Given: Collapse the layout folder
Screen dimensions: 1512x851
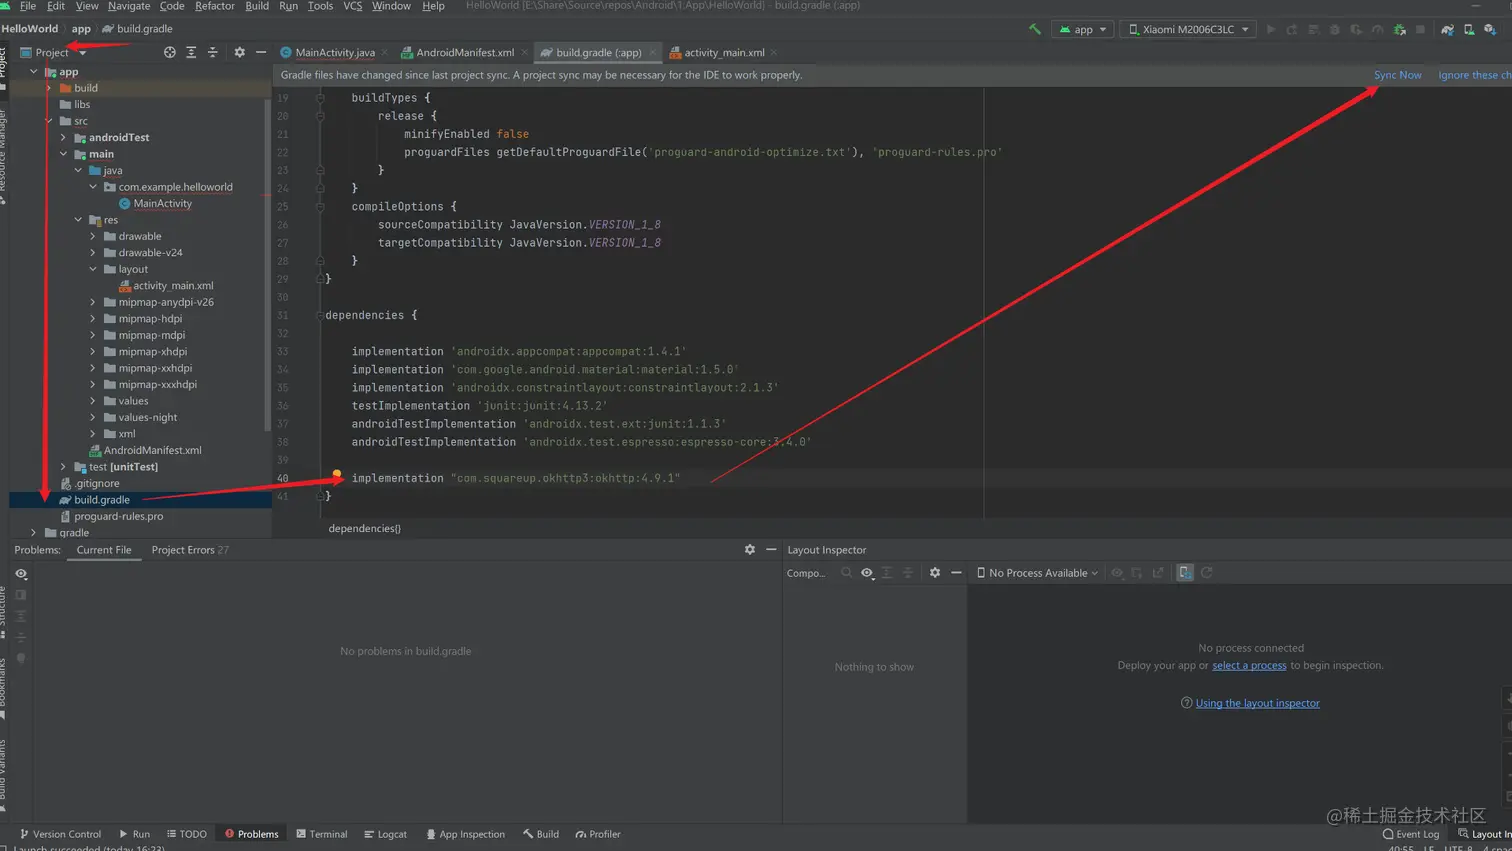Looking at the screenshot, I should 93,269.
